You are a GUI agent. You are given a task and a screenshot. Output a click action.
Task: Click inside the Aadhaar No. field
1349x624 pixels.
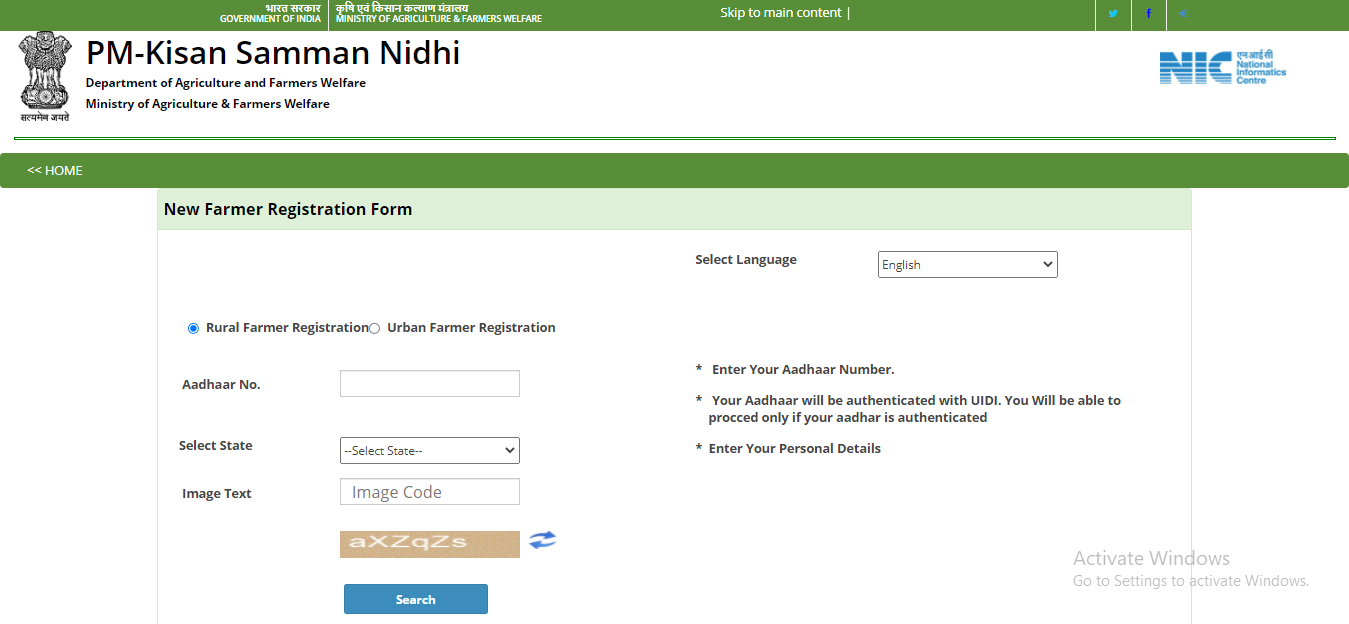(429, 383)
